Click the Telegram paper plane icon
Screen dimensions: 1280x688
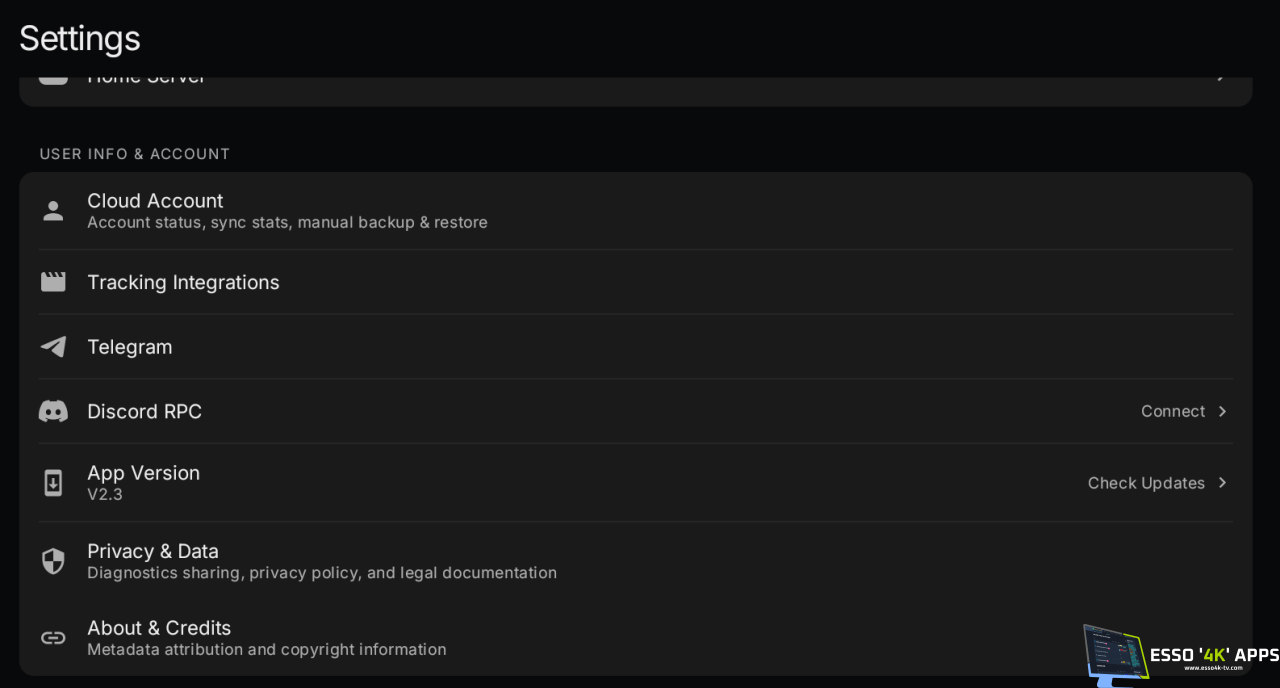(53, 347)
